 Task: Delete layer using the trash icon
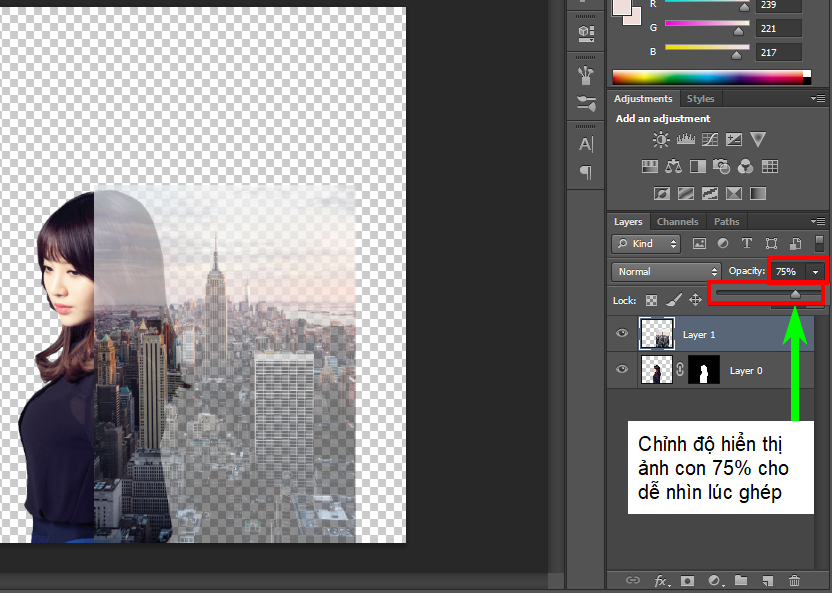[794, 580]
